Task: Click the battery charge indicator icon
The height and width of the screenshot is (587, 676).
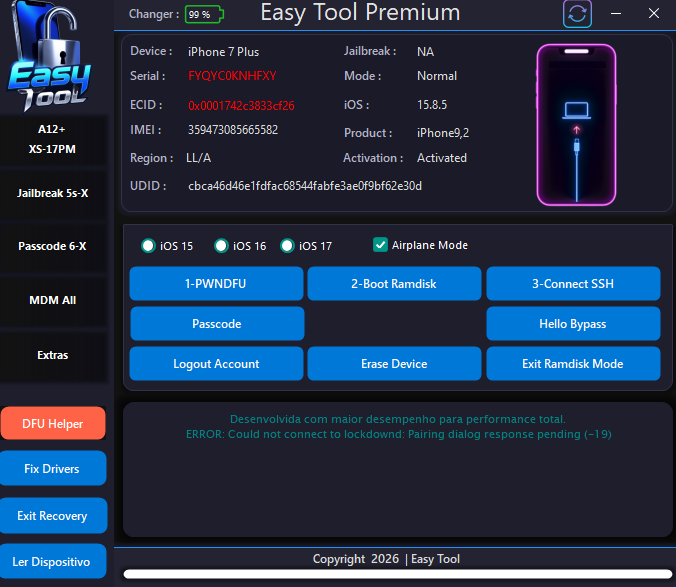Action: point(205,14)
